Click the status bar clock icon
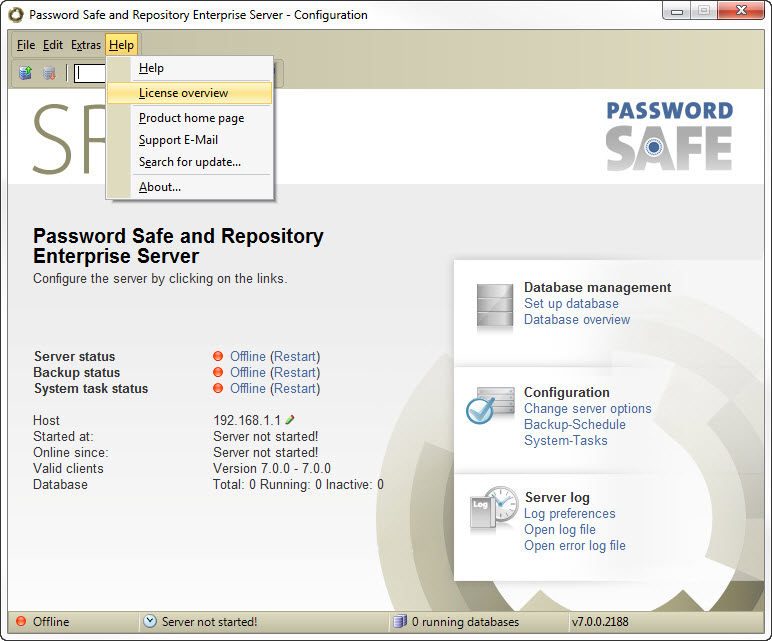Screen dimensions: 772x641 pyautogui.click(x=150, y=621)
